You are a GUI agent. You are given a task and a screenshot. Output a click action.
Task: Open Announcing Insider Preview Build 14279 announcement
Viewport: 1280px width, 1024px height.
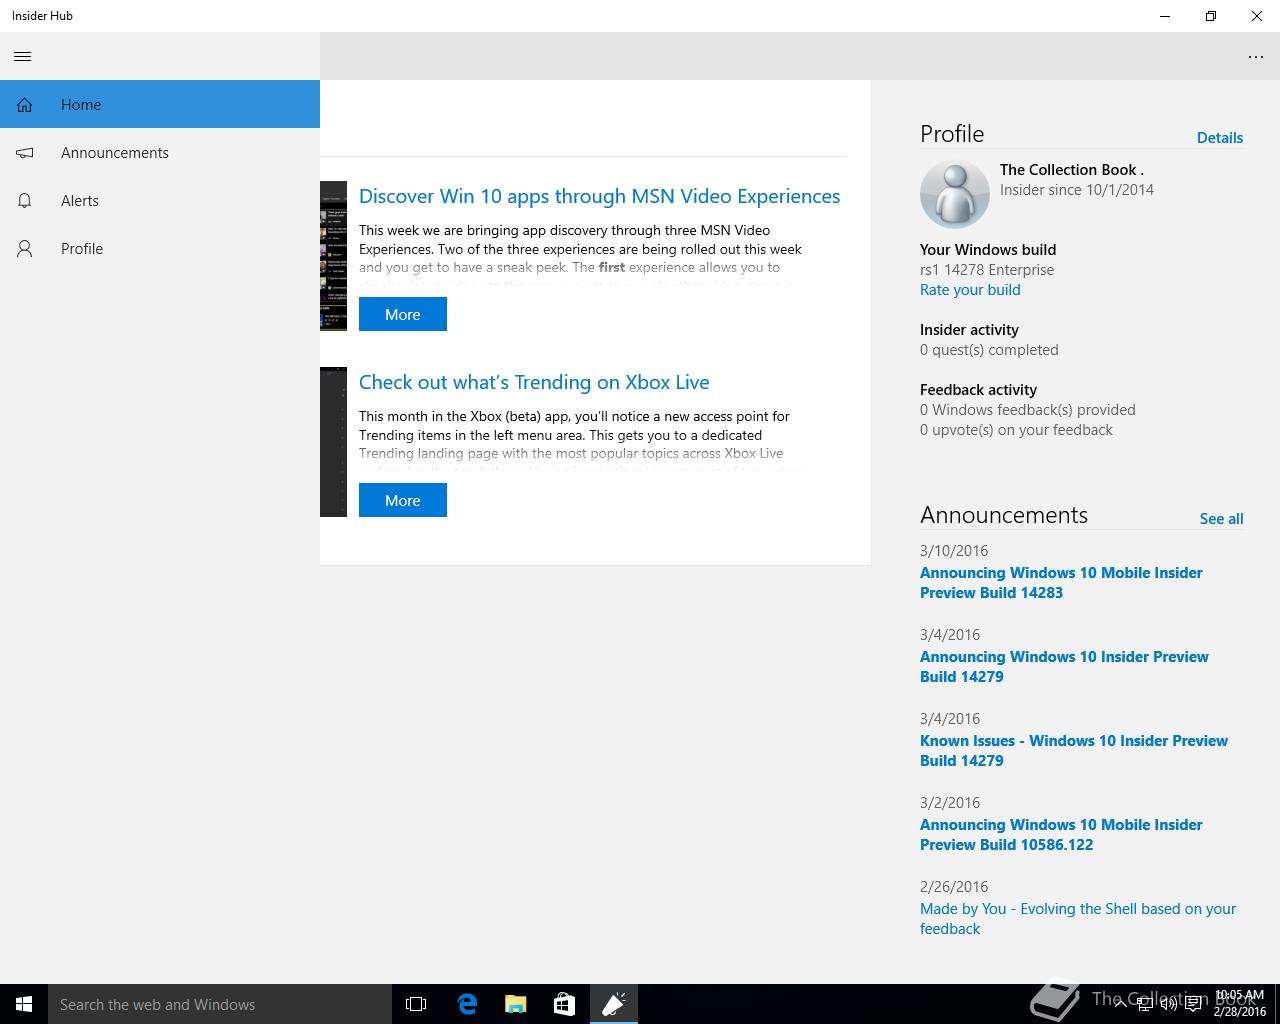pyautogui.click(x=1064, y=667)
